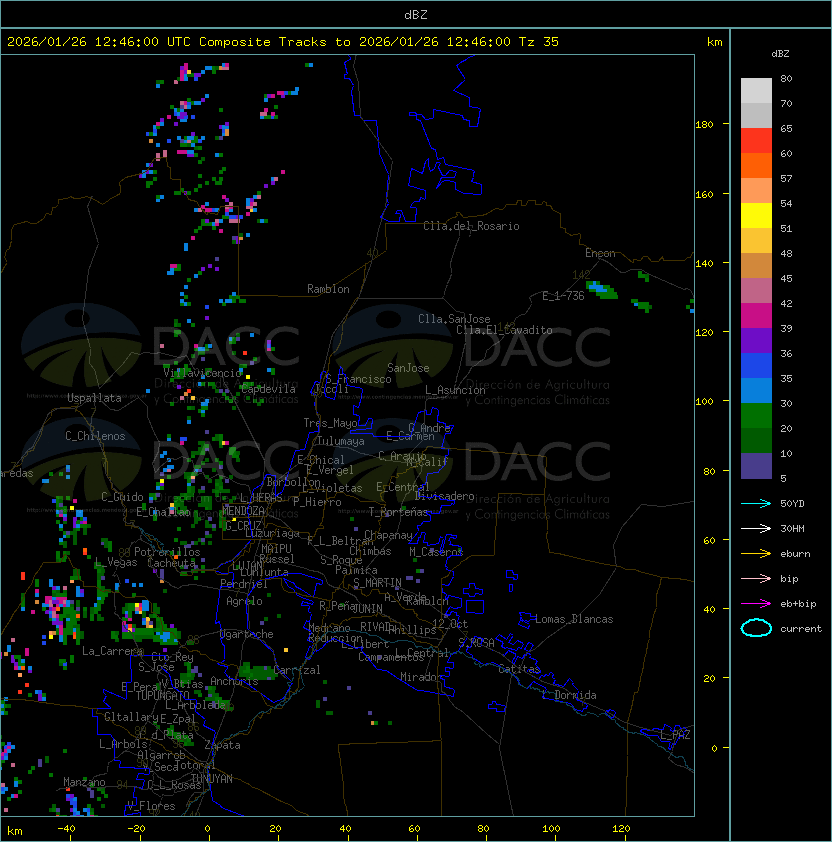Click the '-40' km tick on horizontal axis
This screenshot has height=842, width=832.
pos(66,829)
